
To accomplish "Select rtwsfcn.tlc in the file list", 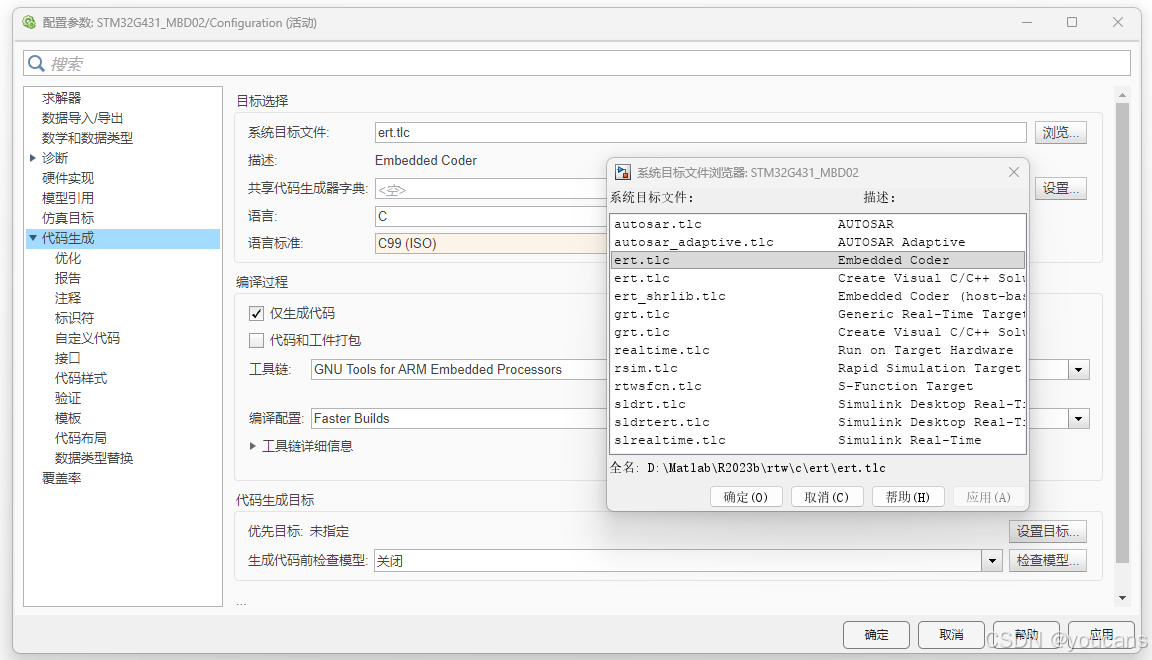I will (818, 386).
